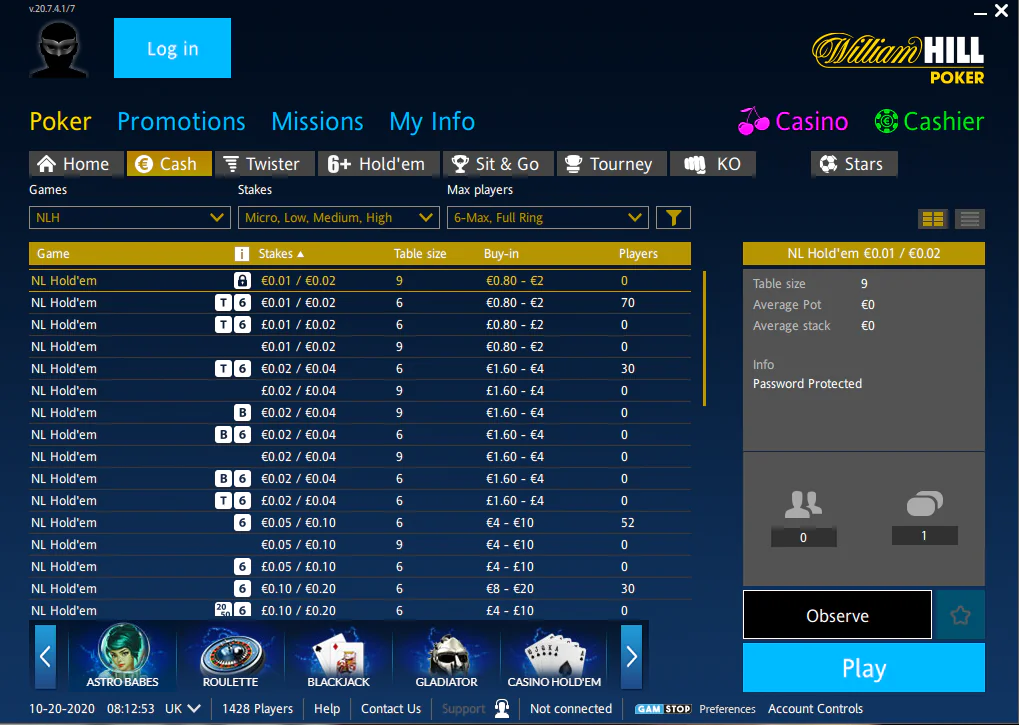1019x725 pixels.
Task: Switch to list view layout icon
Action: coord(969,218)
